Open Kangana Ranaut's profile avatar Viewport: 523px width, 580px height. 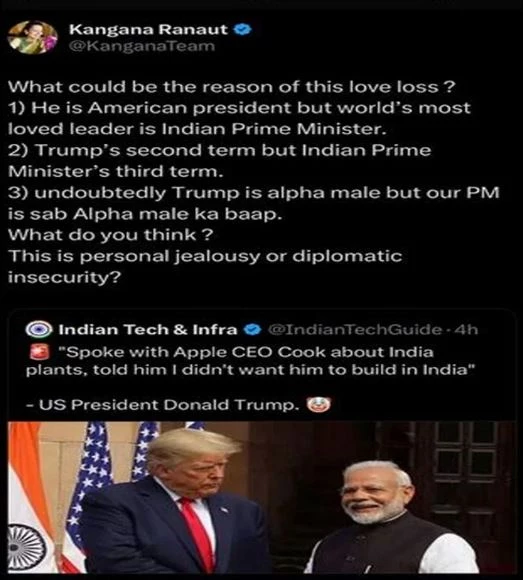click(32, 37)
